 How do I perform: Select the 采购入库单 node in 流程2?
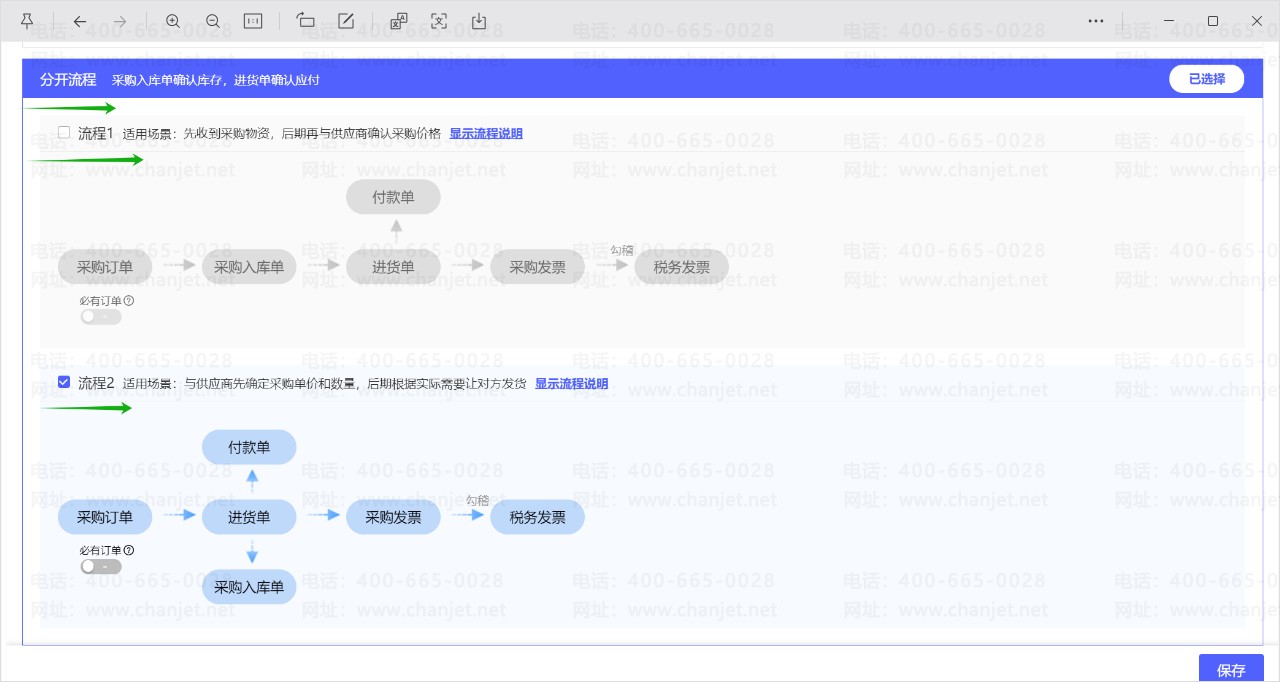click(249, 587)
